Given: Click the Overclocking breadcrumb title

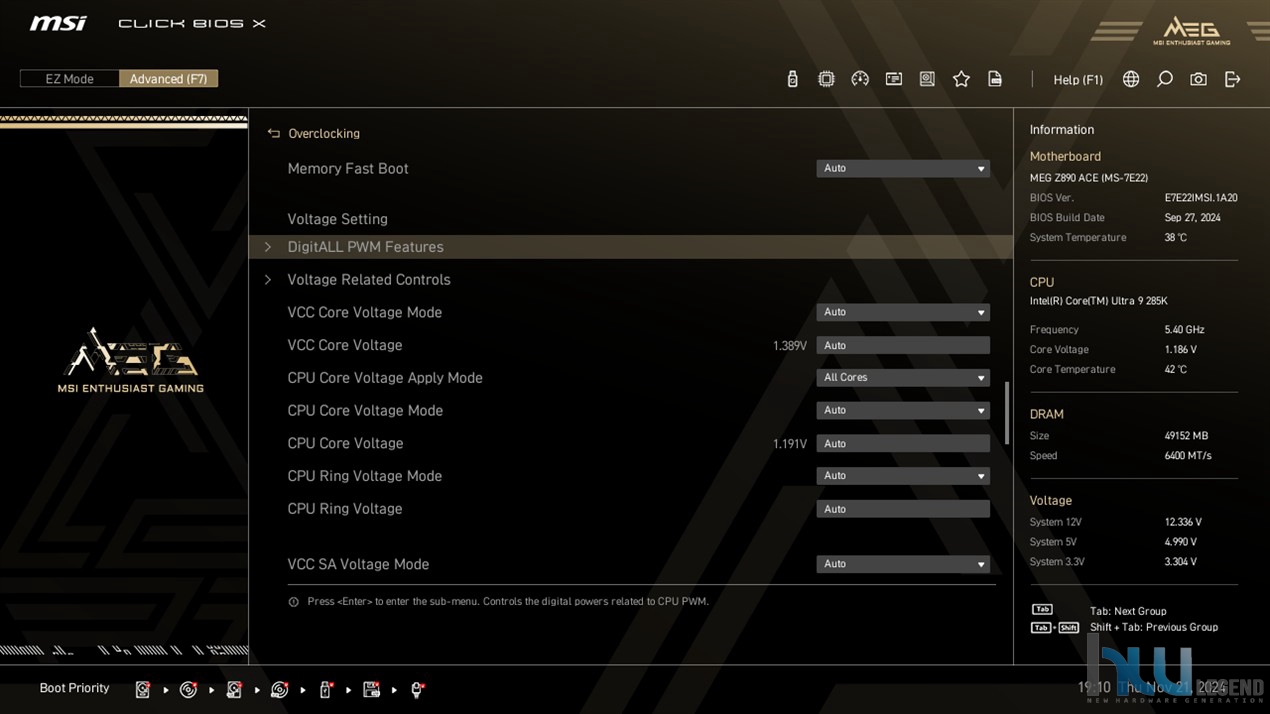Looking at the screenshot, I should tap(324, 133).
